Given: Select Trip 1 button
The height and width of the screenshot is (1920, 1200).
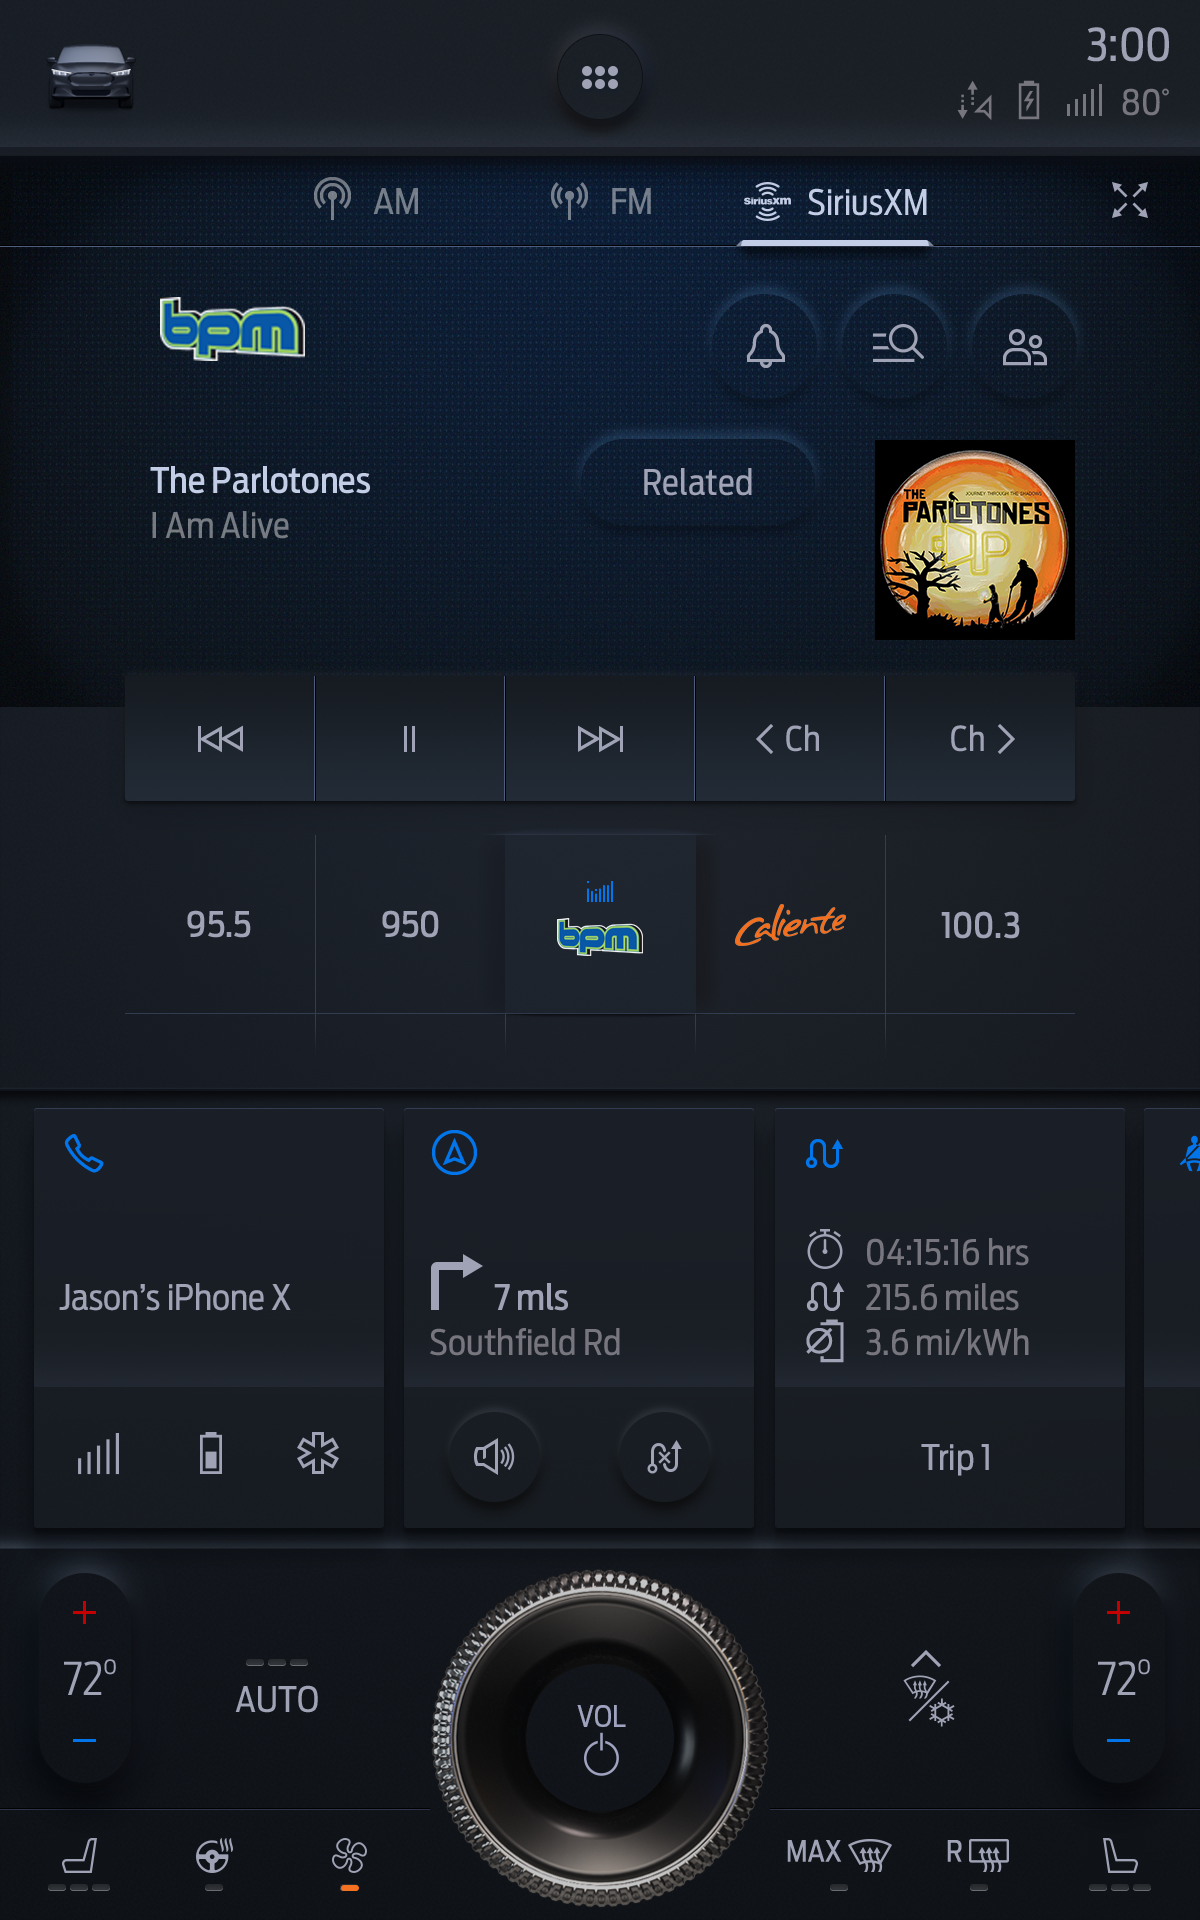Looking at the screenshot, I should pyautogui.click(x=956, y=1458).
